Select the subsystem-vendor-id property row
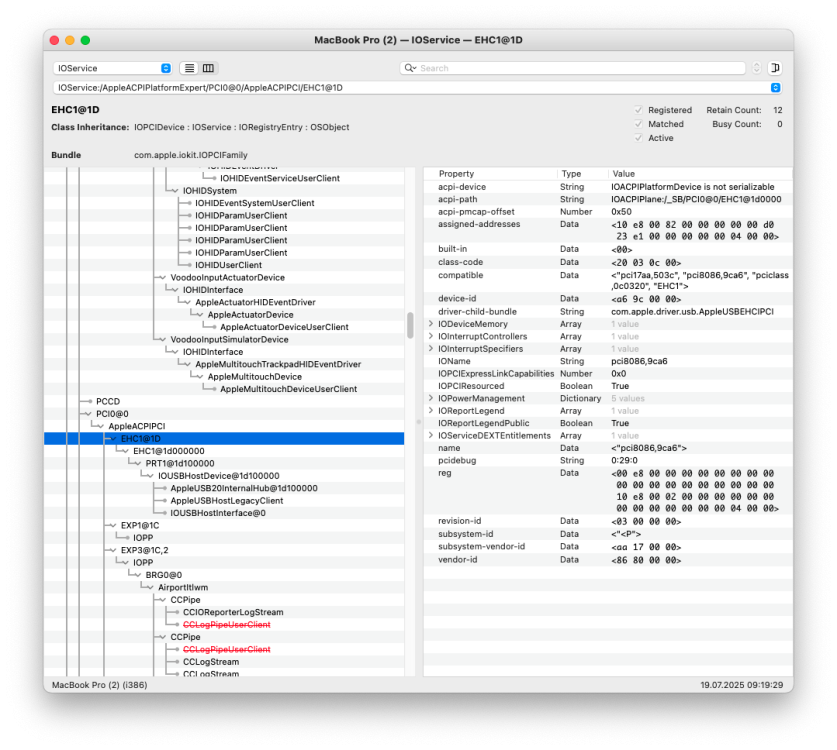837x750 pixels. click(608, 547)
